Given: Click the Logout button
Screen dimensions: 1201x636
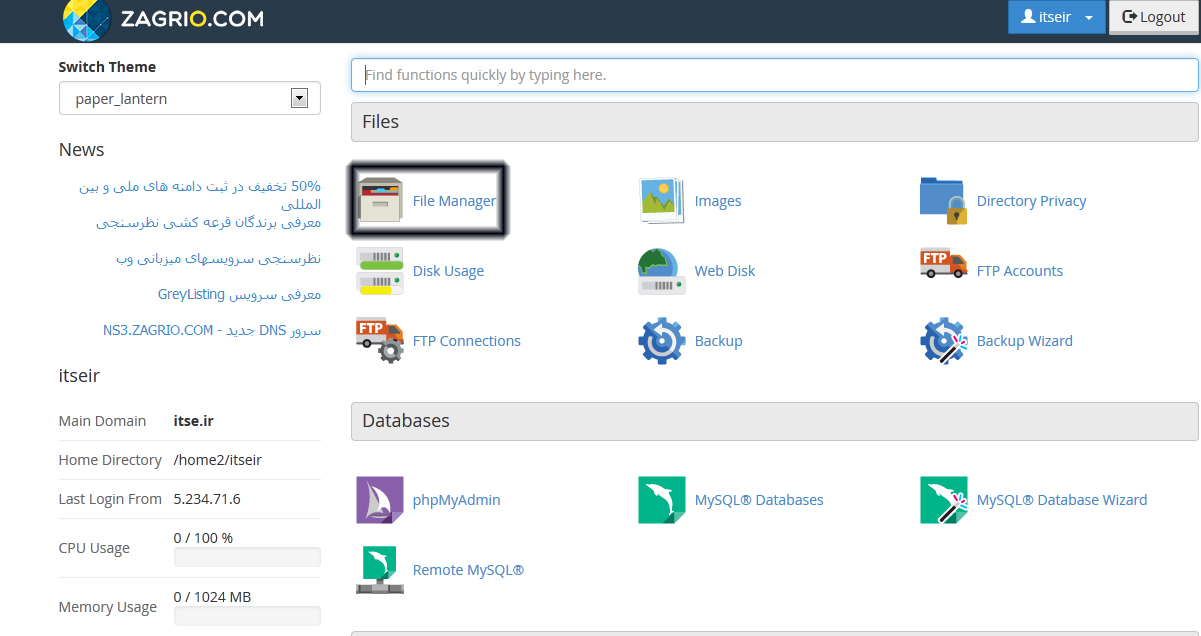Looking at the screenshot, I should 1155,17.
